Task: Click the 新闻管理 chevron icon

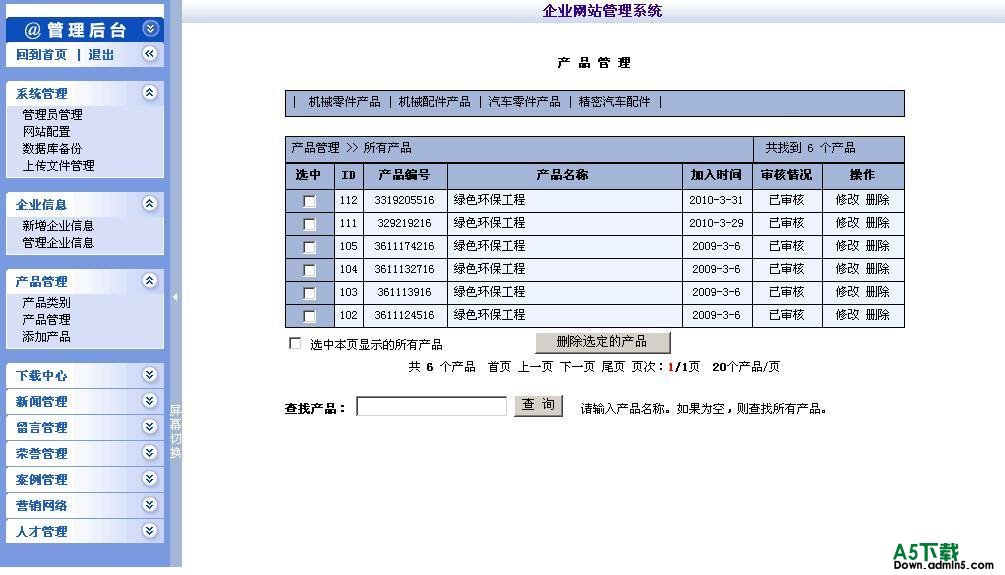Action: tap(150, 401)
